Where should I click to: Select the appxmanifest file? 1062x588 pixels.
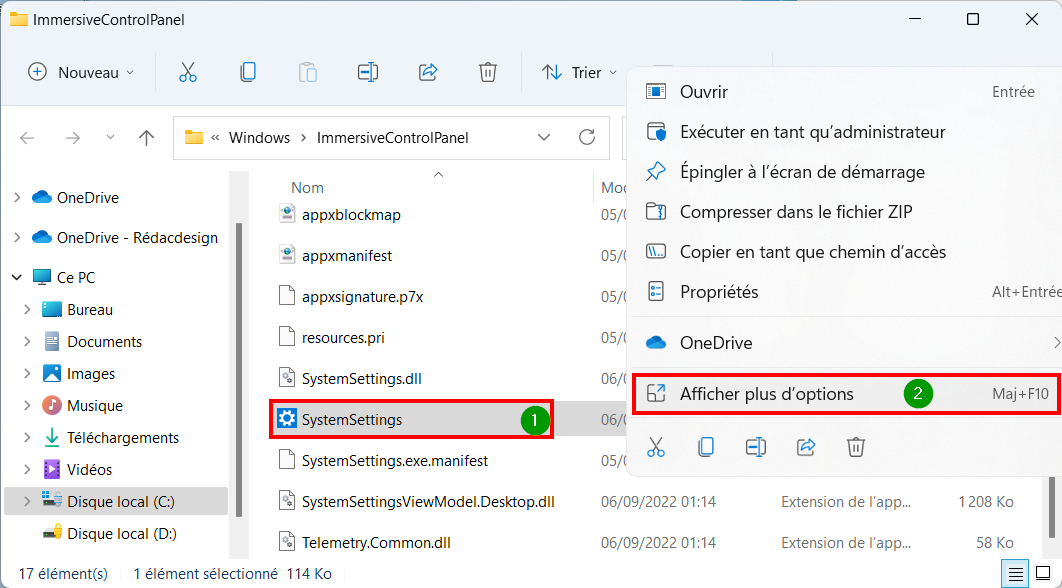[x=336, y=256]
